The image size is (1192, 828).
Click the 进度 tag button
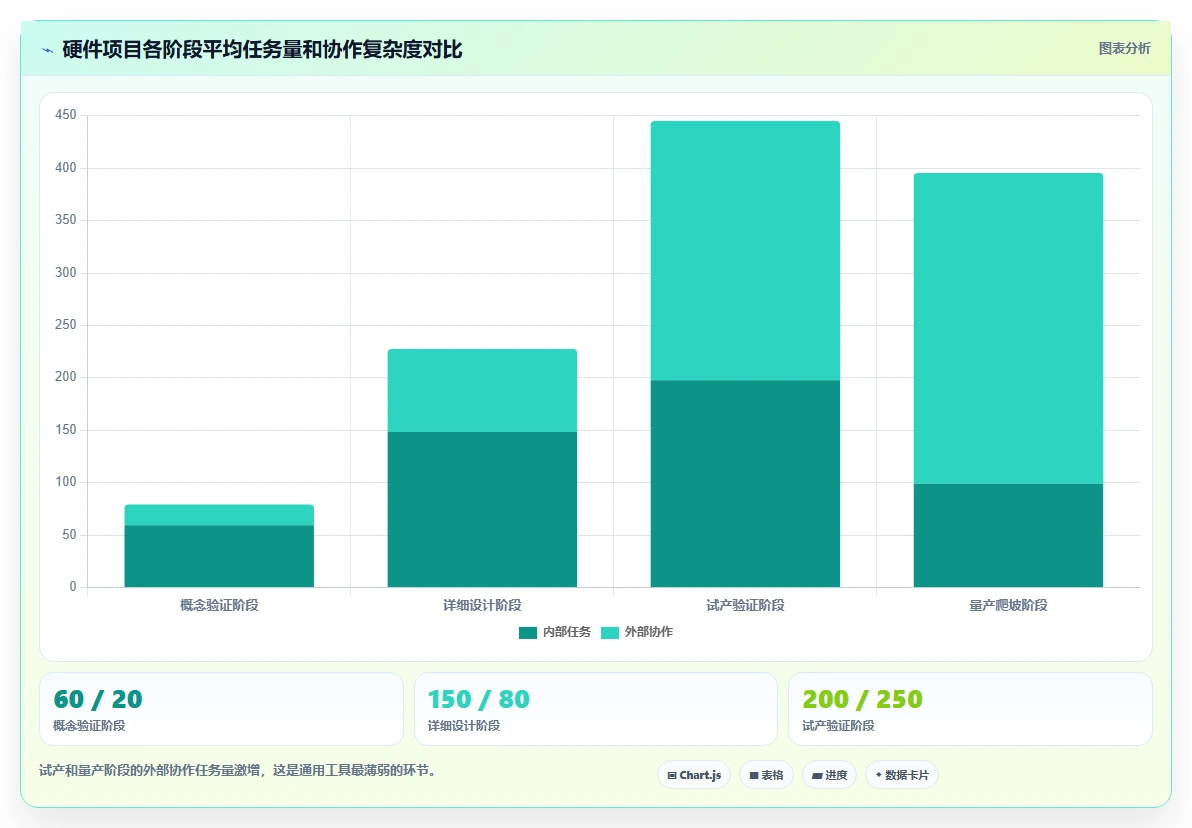829,775
